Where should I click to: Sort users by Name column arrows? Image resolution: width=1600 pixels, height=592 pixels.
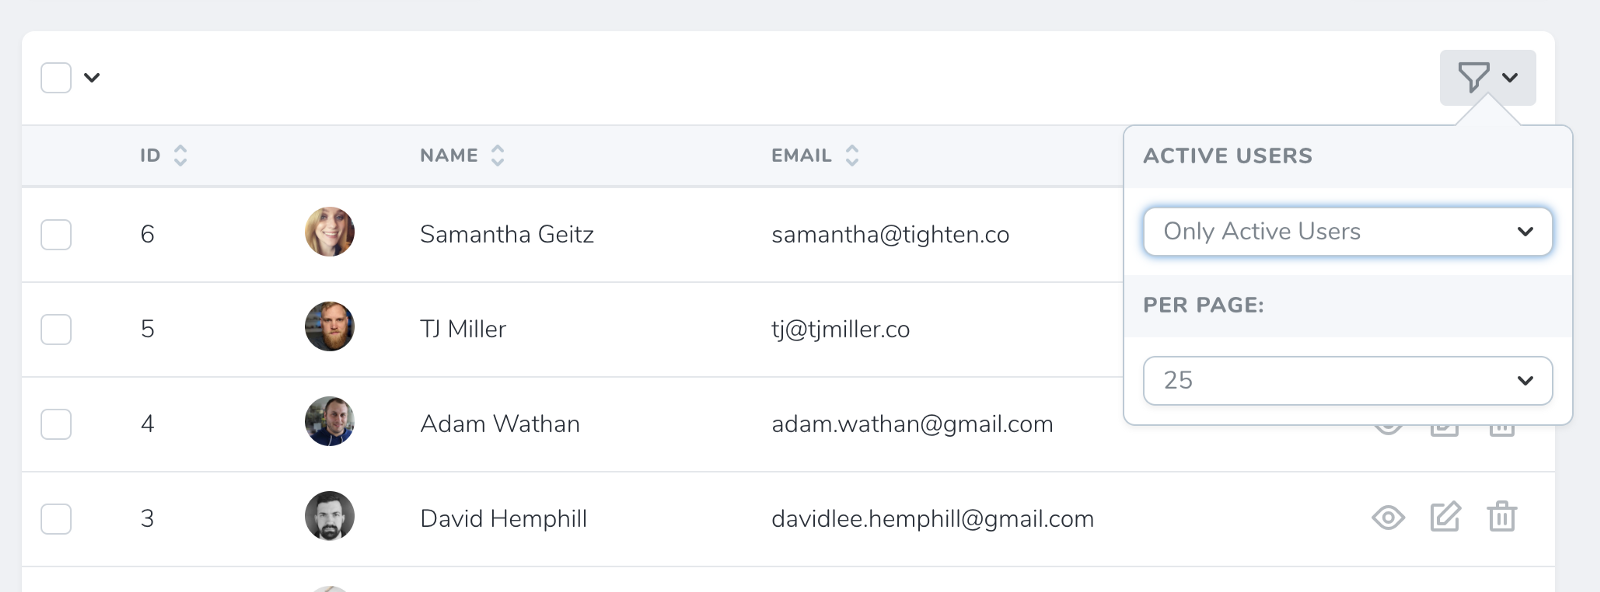click(x=497, y=156)
